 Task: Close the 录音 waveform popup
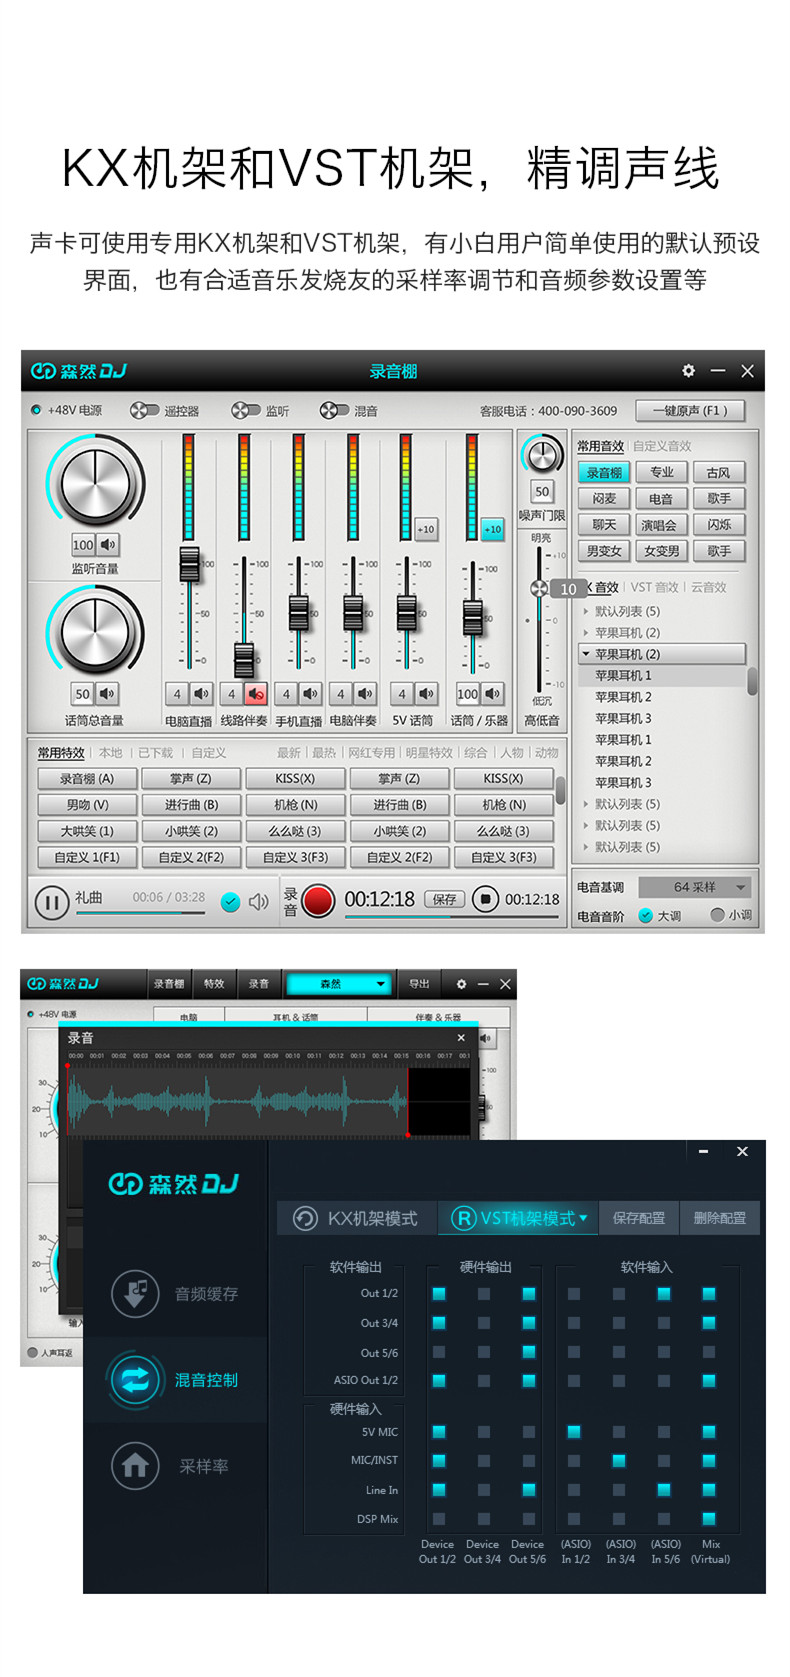tap(461, 1038)
